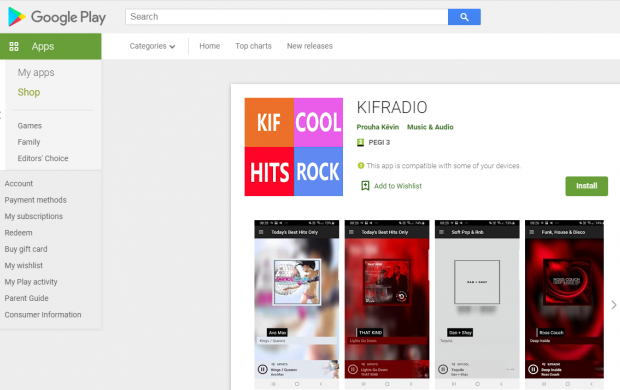Click the Google Play logo
Image resolution: width=620 pixels, height=390 pixels.
57,17
